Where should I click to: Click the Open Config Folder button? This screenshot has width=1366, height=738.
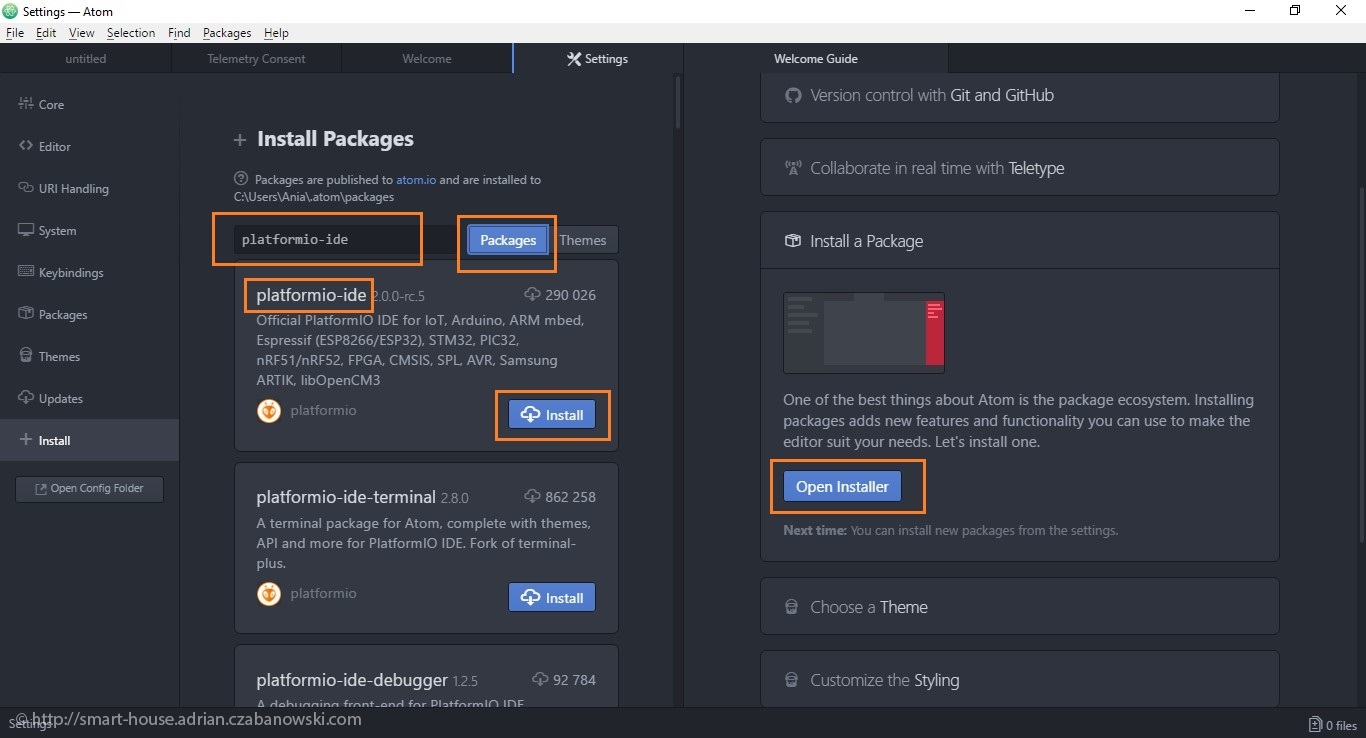point(90,489)
